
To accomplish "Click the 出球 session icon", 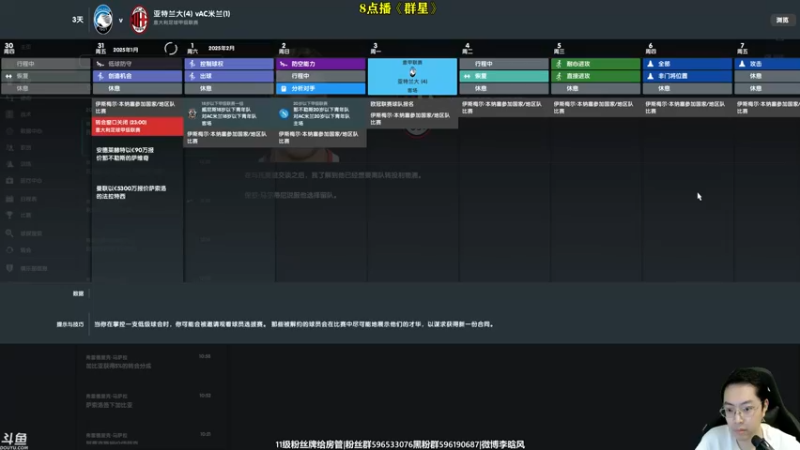I will [x=192, y=76].
